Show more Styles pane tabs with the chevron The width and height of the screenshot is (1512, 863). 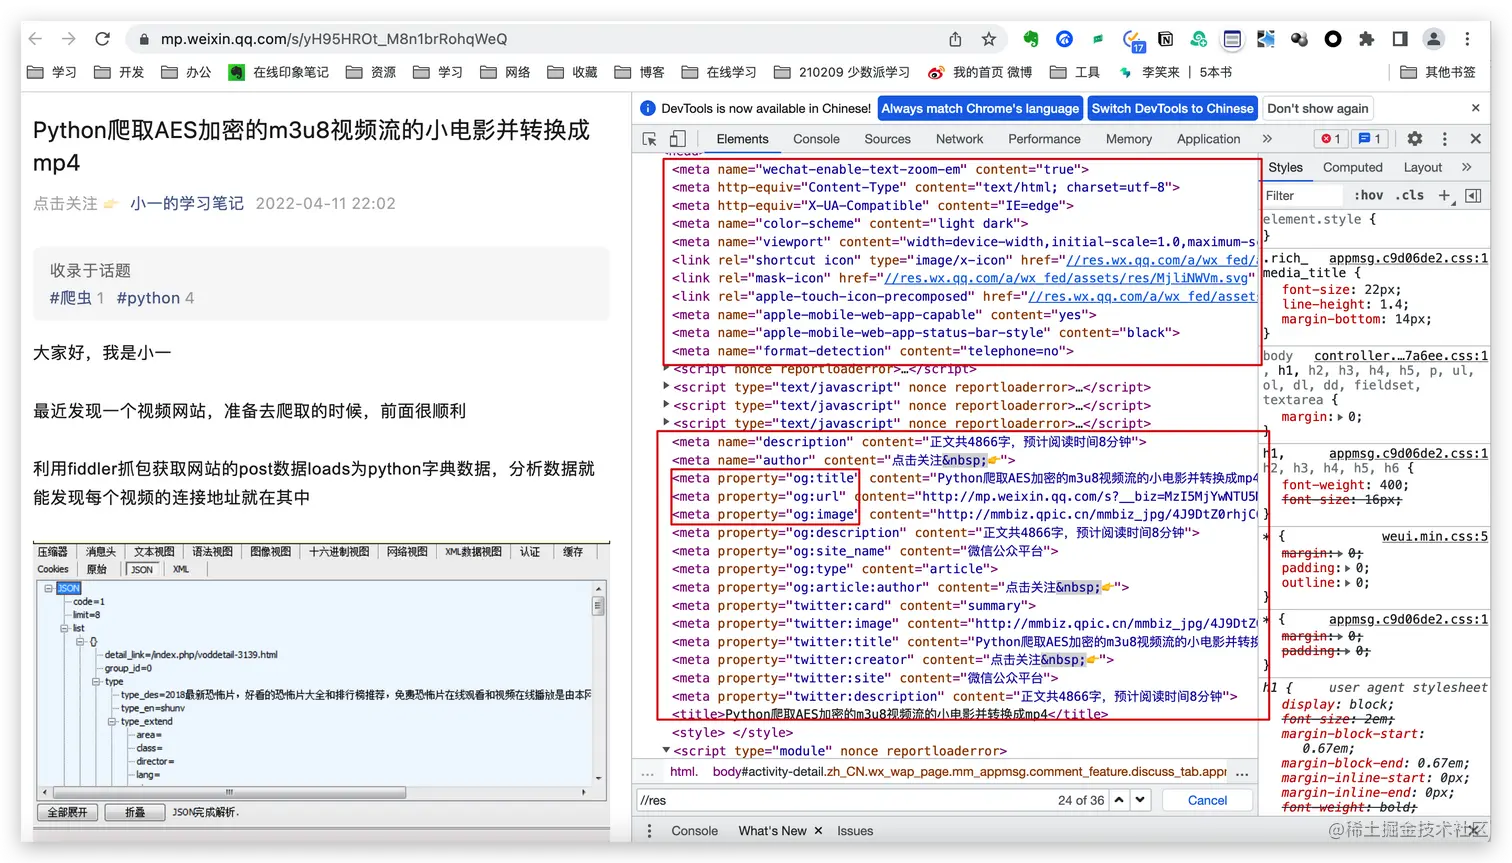(1466, 167)
